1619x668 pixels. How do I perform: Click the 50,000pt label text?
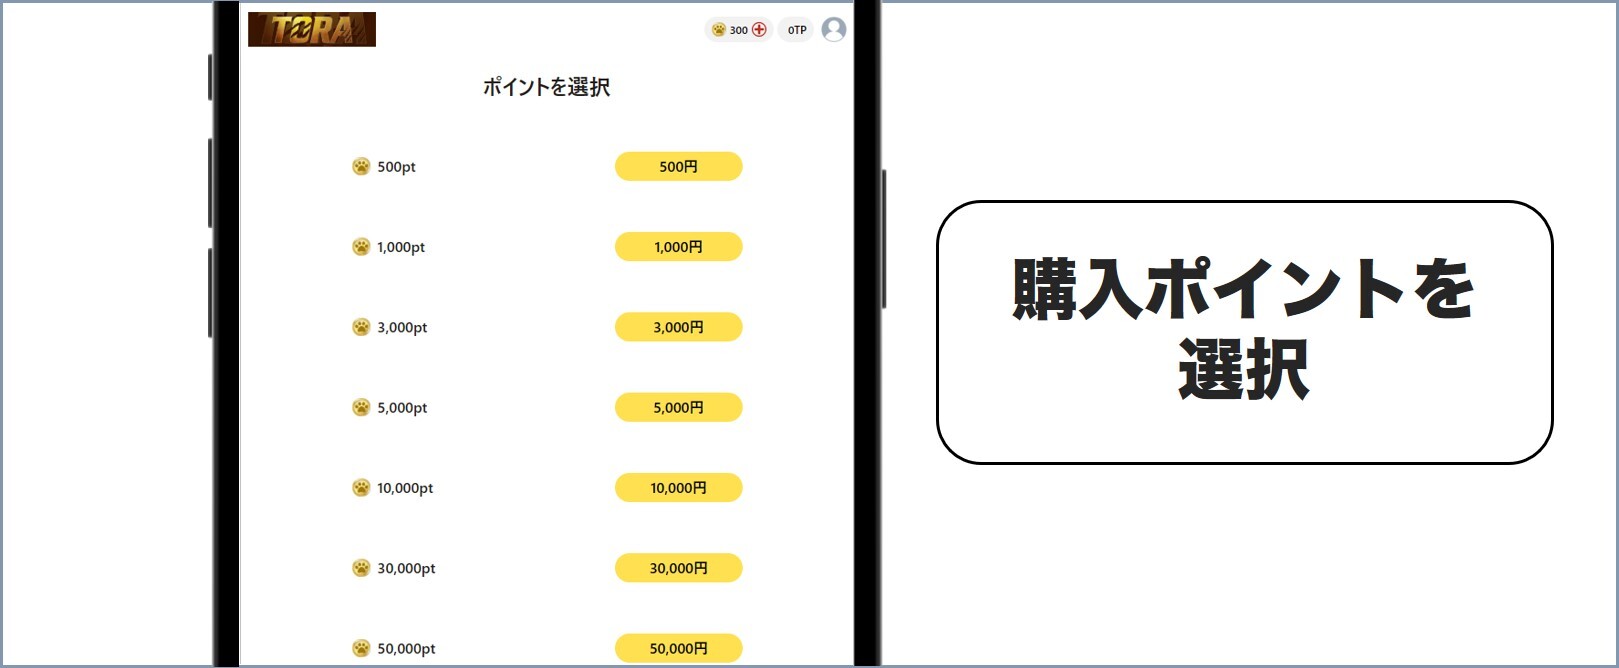406,649
